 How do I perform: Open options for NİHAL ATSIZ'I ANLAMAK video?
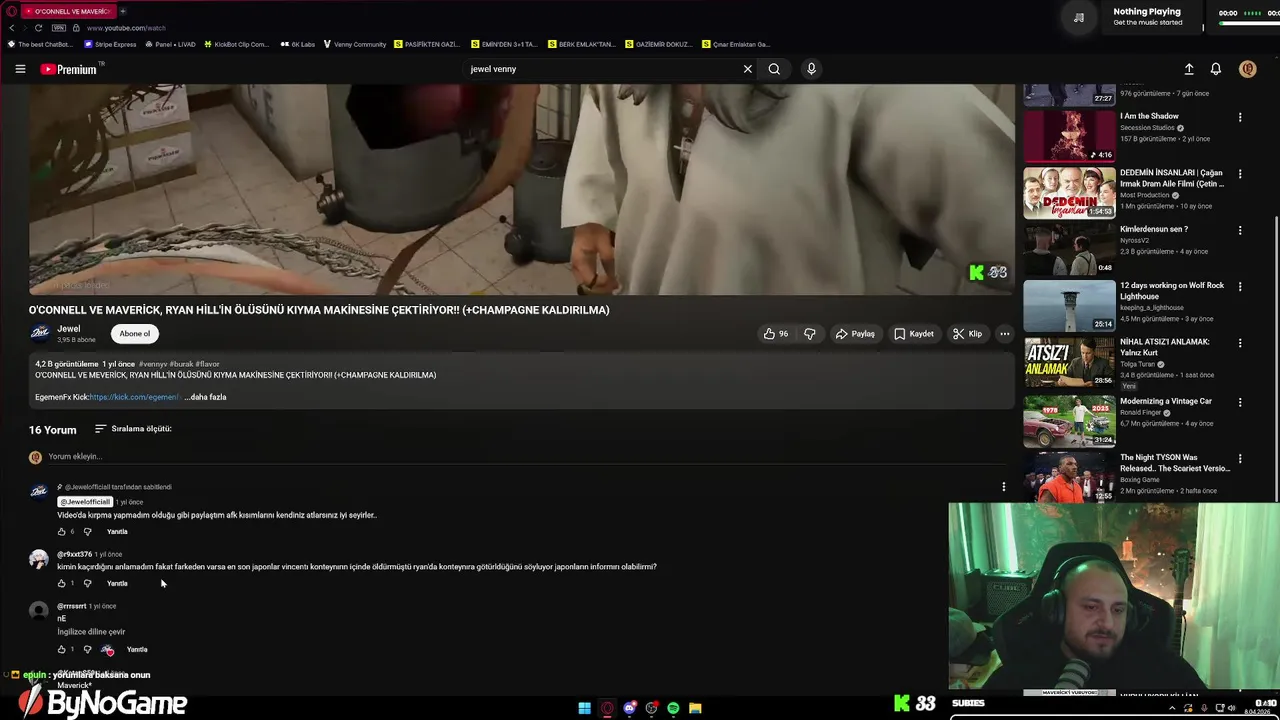click(1240, 343)
